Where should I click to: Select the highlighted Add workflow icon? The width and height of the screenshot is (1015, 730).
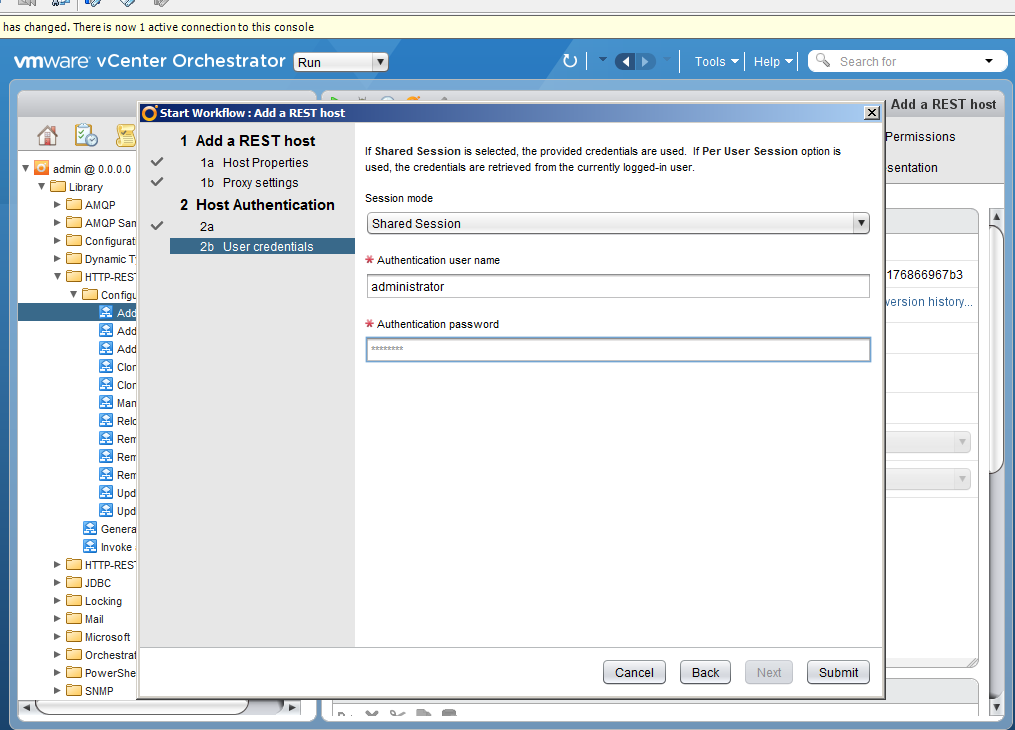coord(106,312)
